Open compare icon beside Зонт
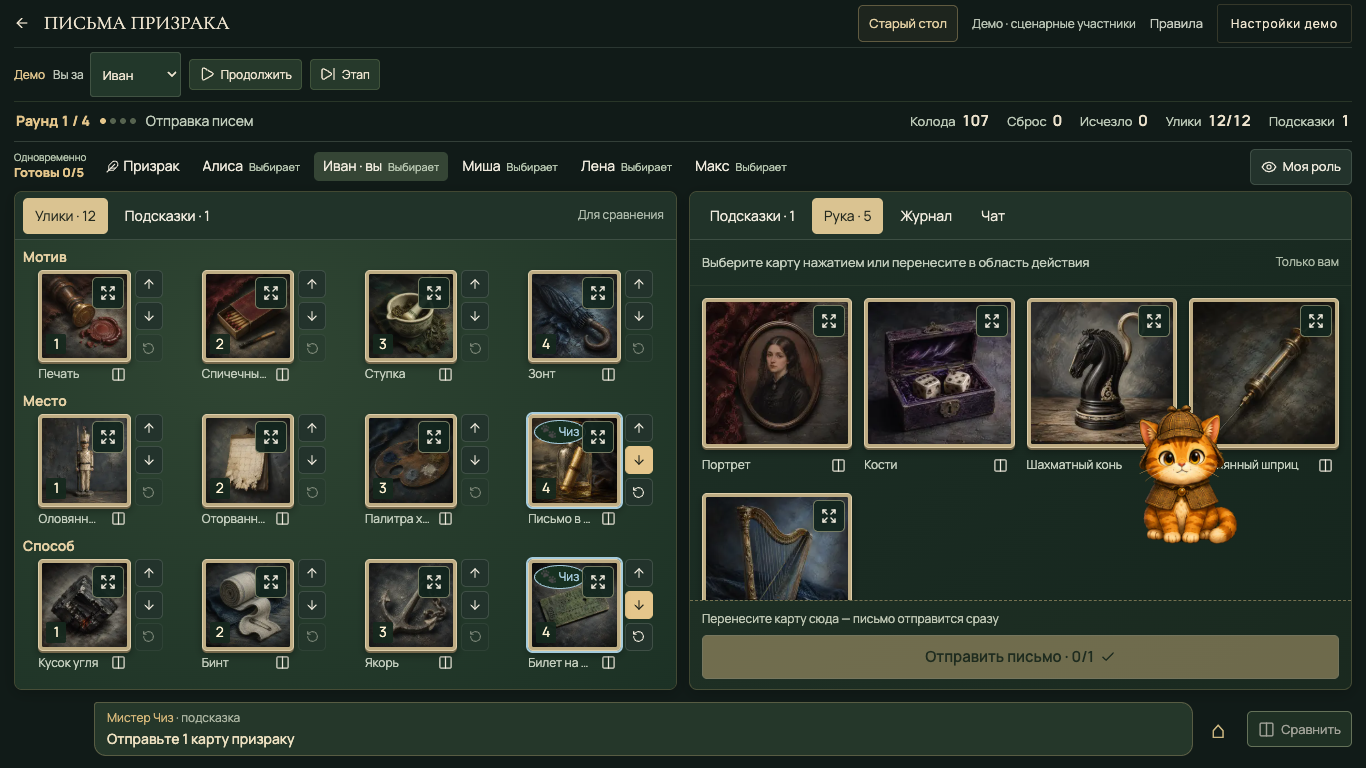This screenshot has width=1366, height=768. (608, 374)
